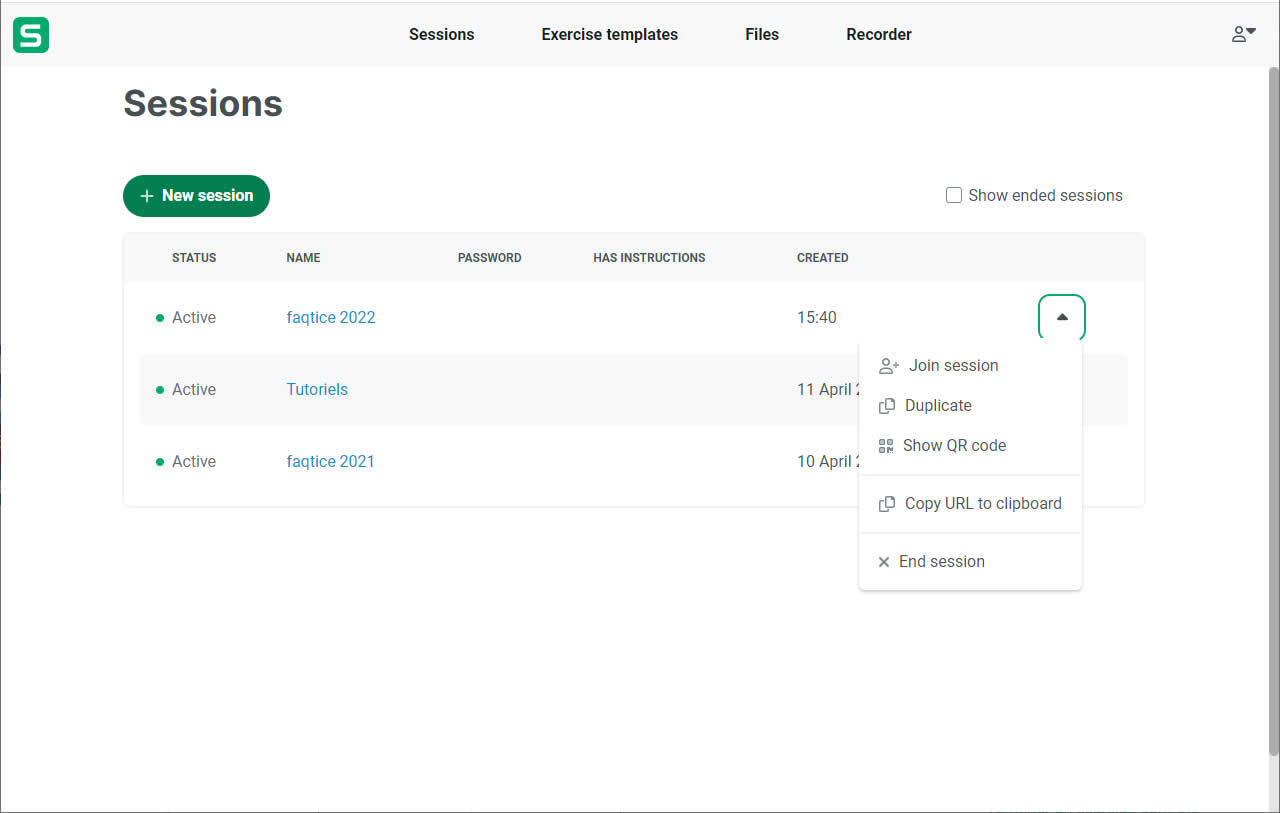
Task: Go to the Files tab
Action: tap(761, 35)
